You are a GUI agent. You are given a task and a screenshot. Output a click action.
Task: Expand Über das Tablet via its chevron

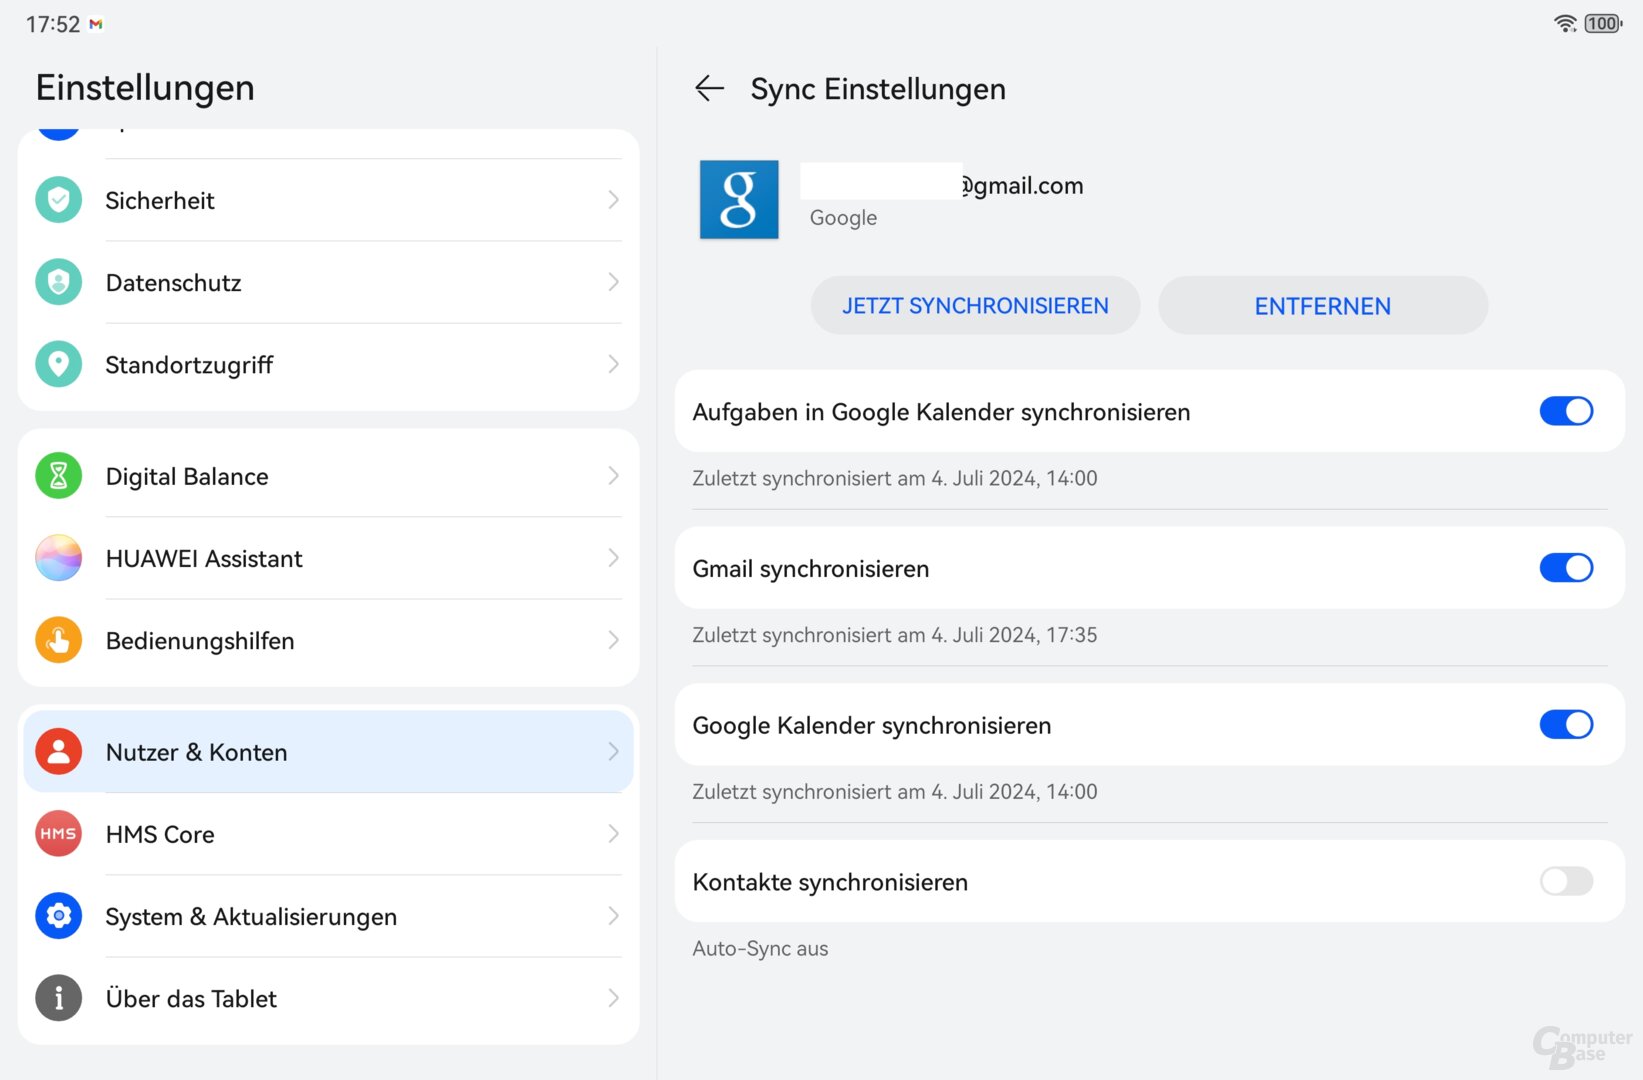[613, 998]
